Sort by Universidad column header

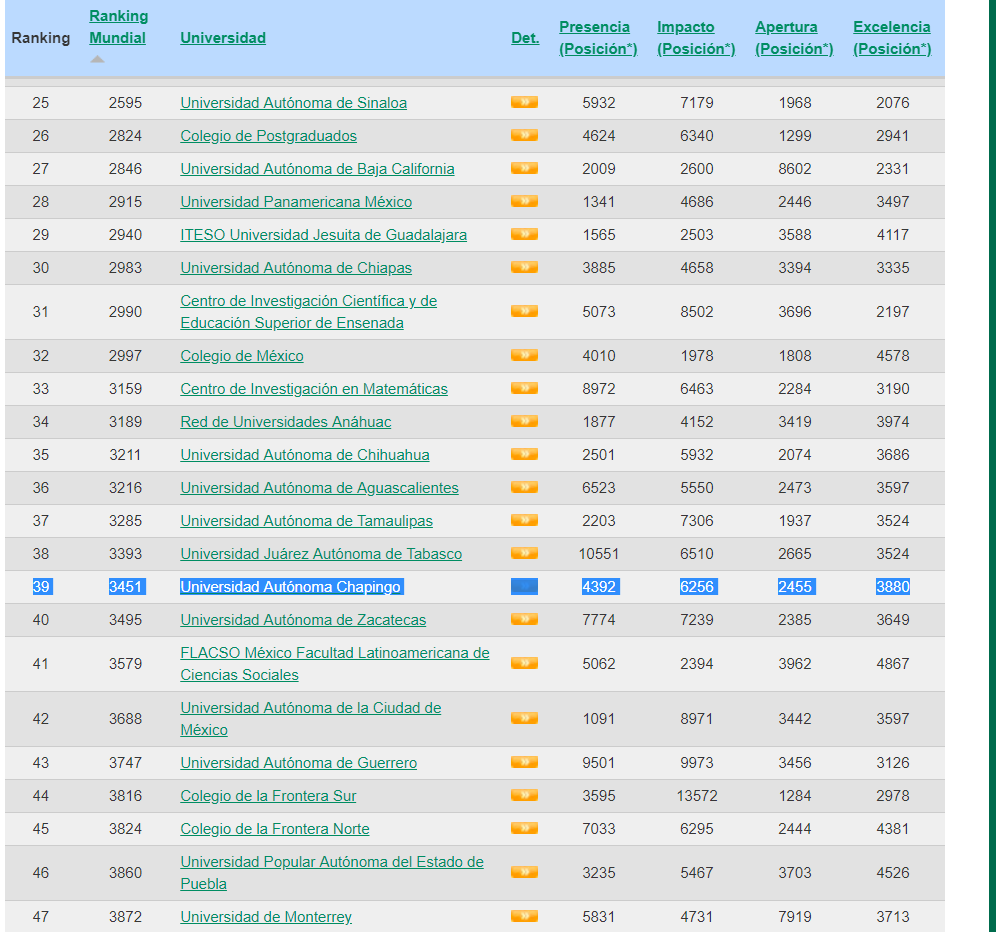(223, 37)
